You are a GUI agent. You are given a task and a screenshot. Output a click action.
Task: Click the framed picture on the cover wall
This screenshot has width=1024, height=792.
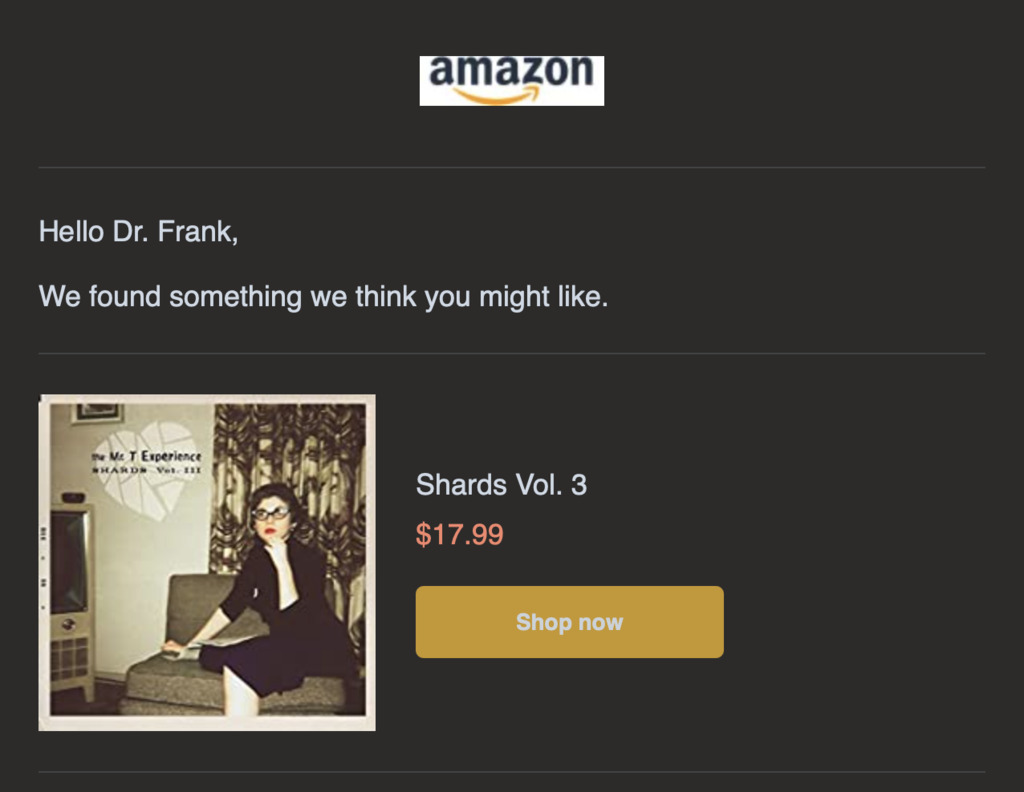click(x=97, y=412)
